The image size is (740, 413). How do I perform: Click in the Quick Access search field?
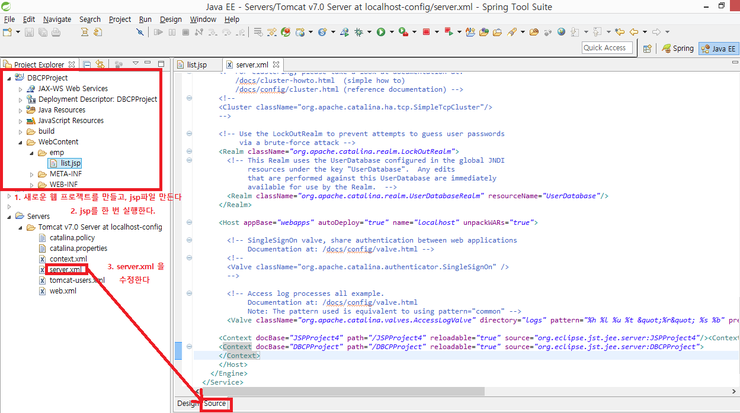(605, 48)
